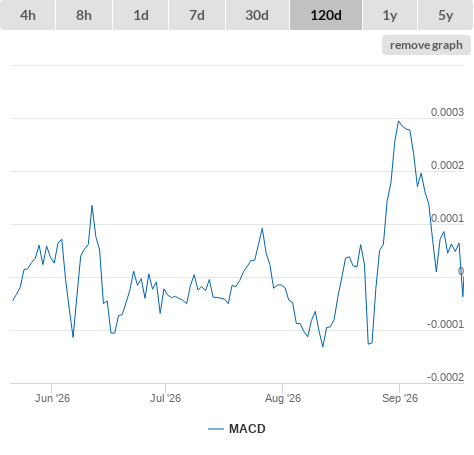Switch to the 8h time range
Viewport: 474px width, 455px height.
click(x=84, y=15)
